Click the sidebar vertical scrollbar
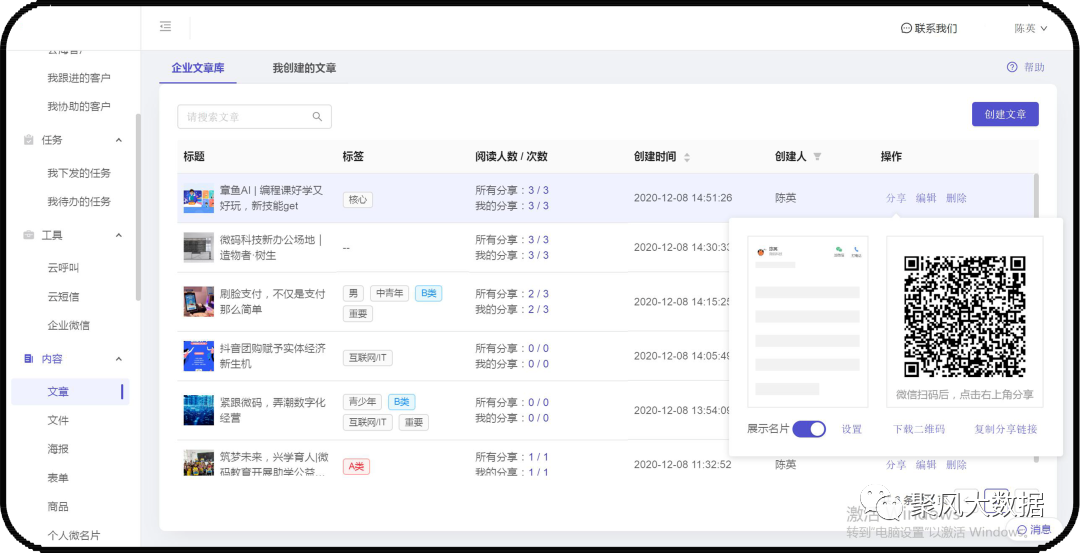Image resolution: width=1080 pixels, height=553 pixels. (138, 207)
